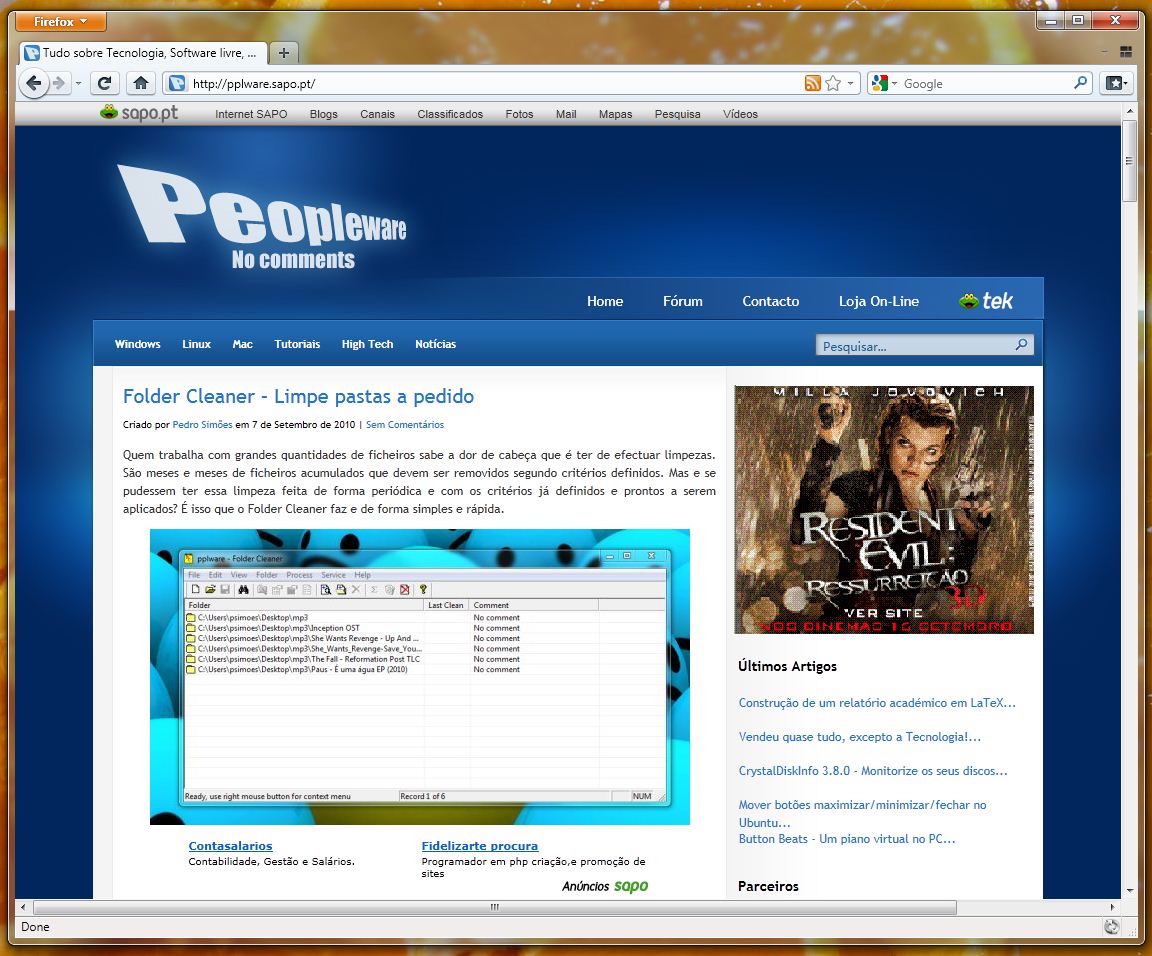Click the search magnifier in Google box
This screenshot has width=1152, height=956.
pyautogui.click(x=1080, y=83)
